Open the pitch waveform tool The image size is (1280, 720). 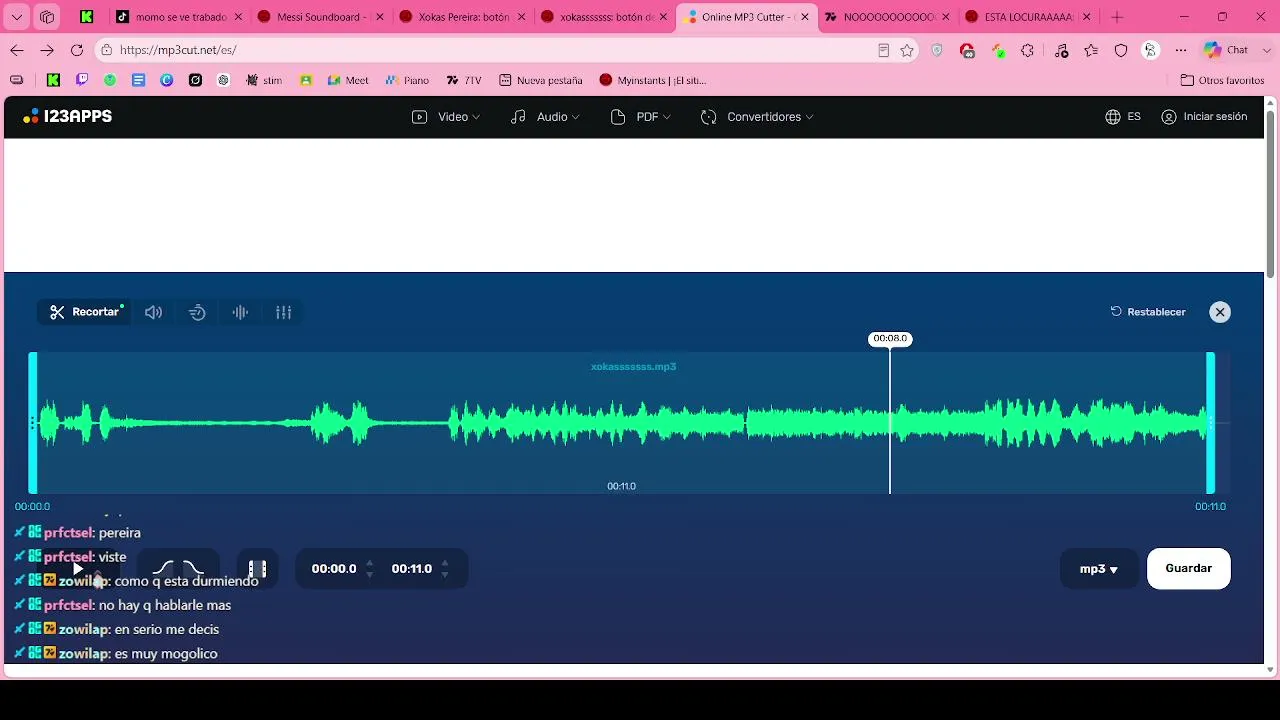(x=240, y=312)
